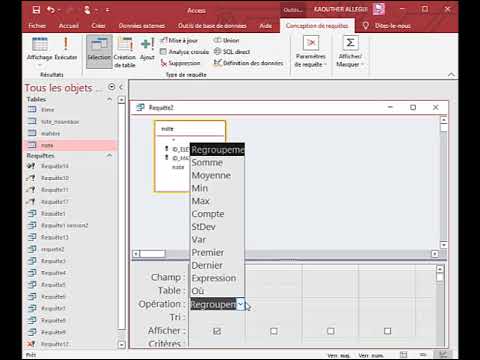Image resolution: width=480 pixels, height=360 pixels.
Task: Undo the last action in the title bar
Action: [51, 10]
